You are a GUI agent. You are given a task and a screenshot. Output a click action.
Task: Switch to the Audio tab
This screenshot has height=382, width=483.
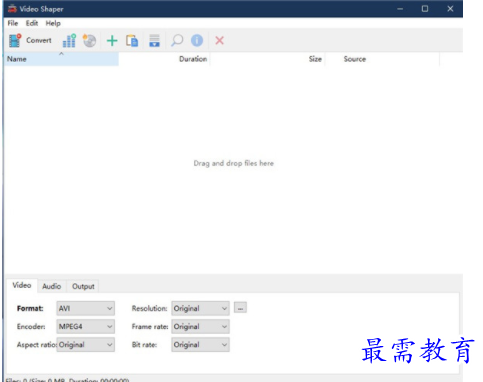(x=52, y=286)
